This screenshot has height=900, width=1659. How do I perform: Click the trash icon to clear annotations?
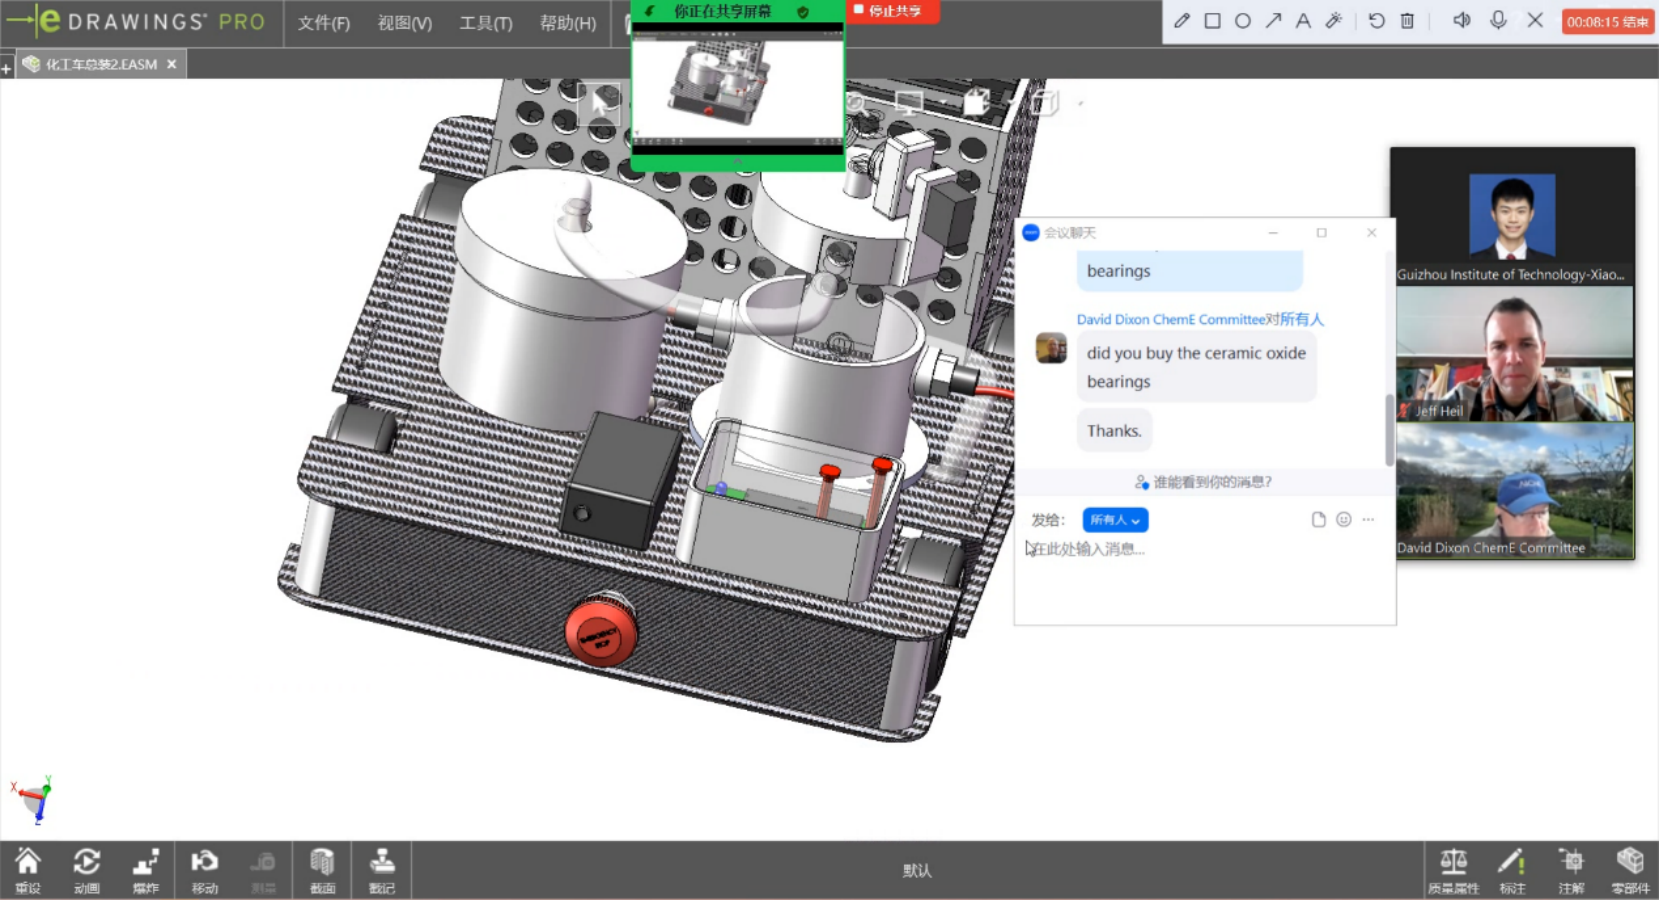point(1407,20)
